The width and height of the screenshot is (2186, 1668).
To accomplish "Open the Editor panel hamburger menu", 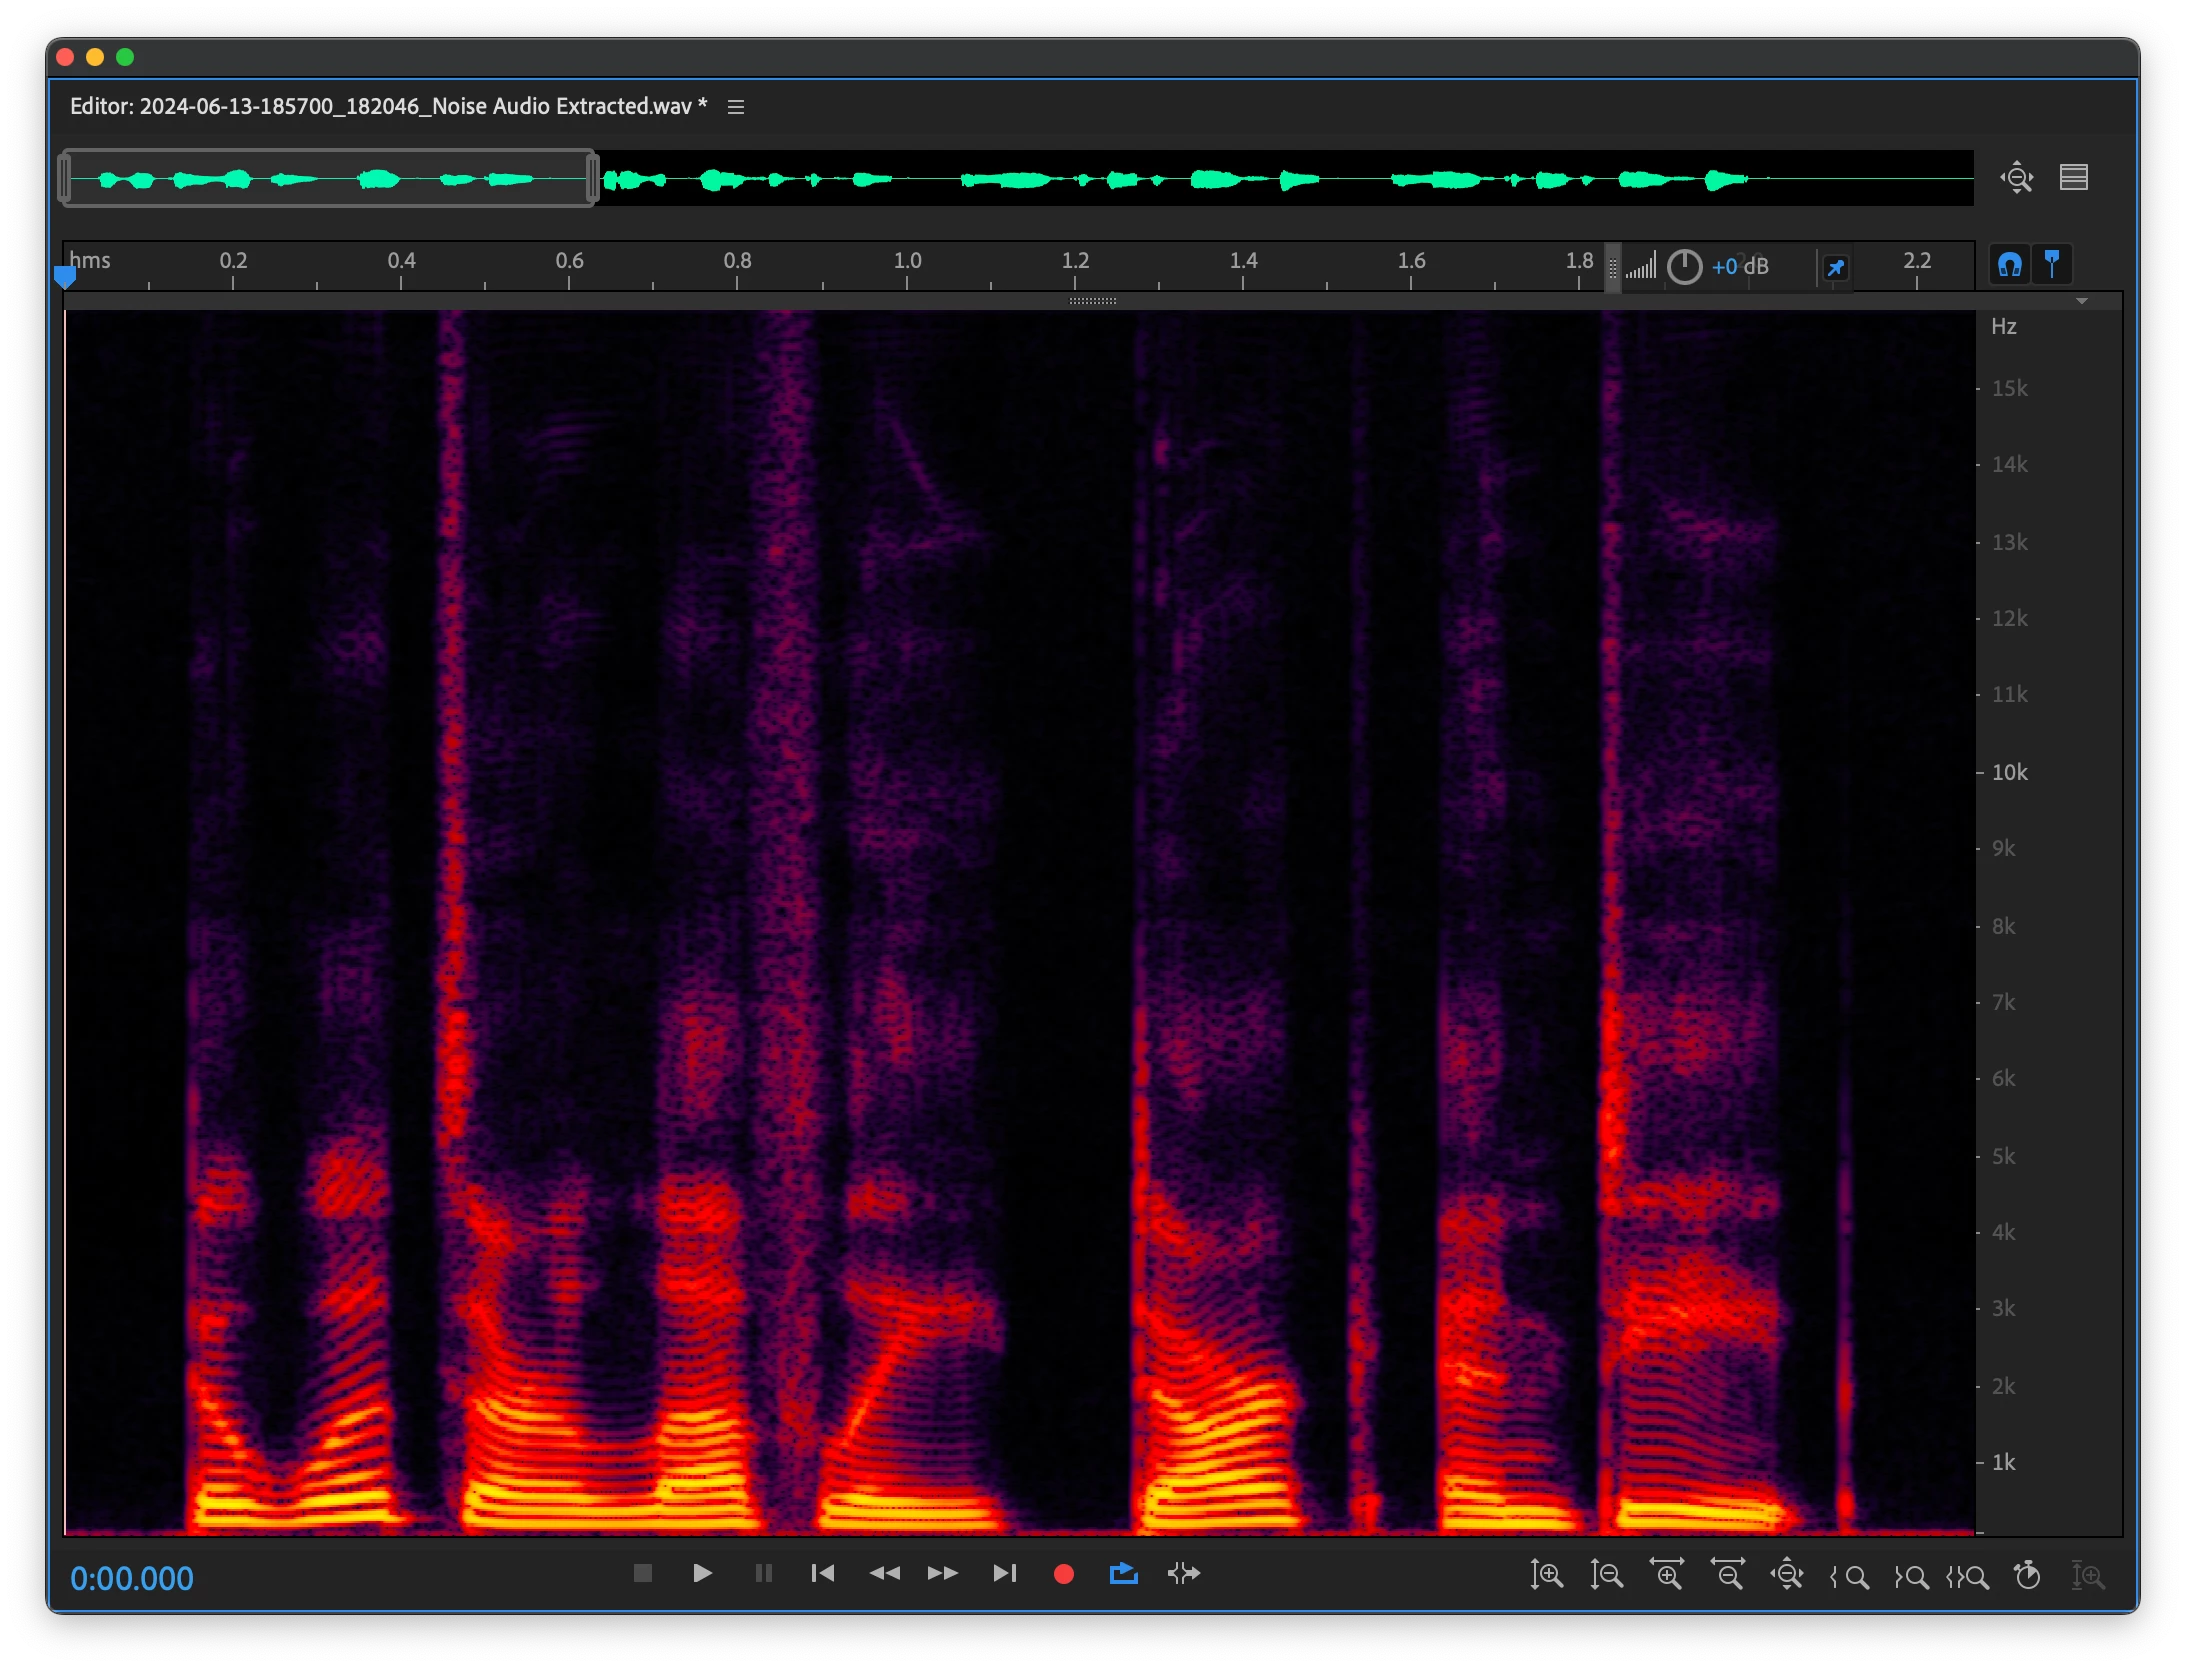I will 736,107.
